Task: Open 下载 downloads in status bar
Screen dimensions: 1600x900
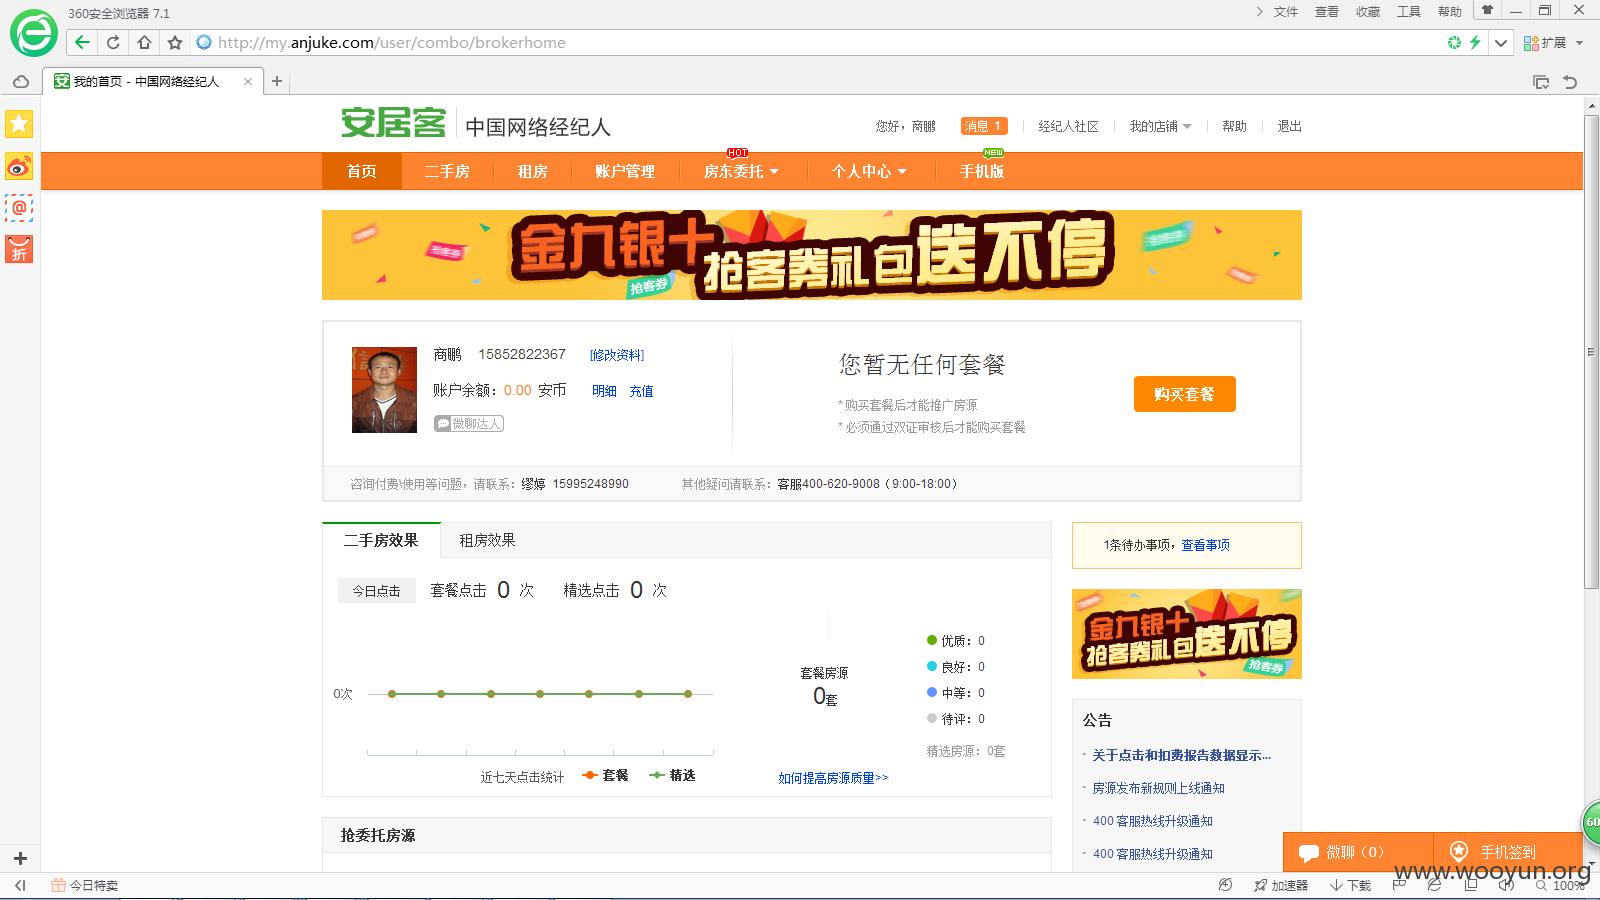Action: [x=1351, y=885]
